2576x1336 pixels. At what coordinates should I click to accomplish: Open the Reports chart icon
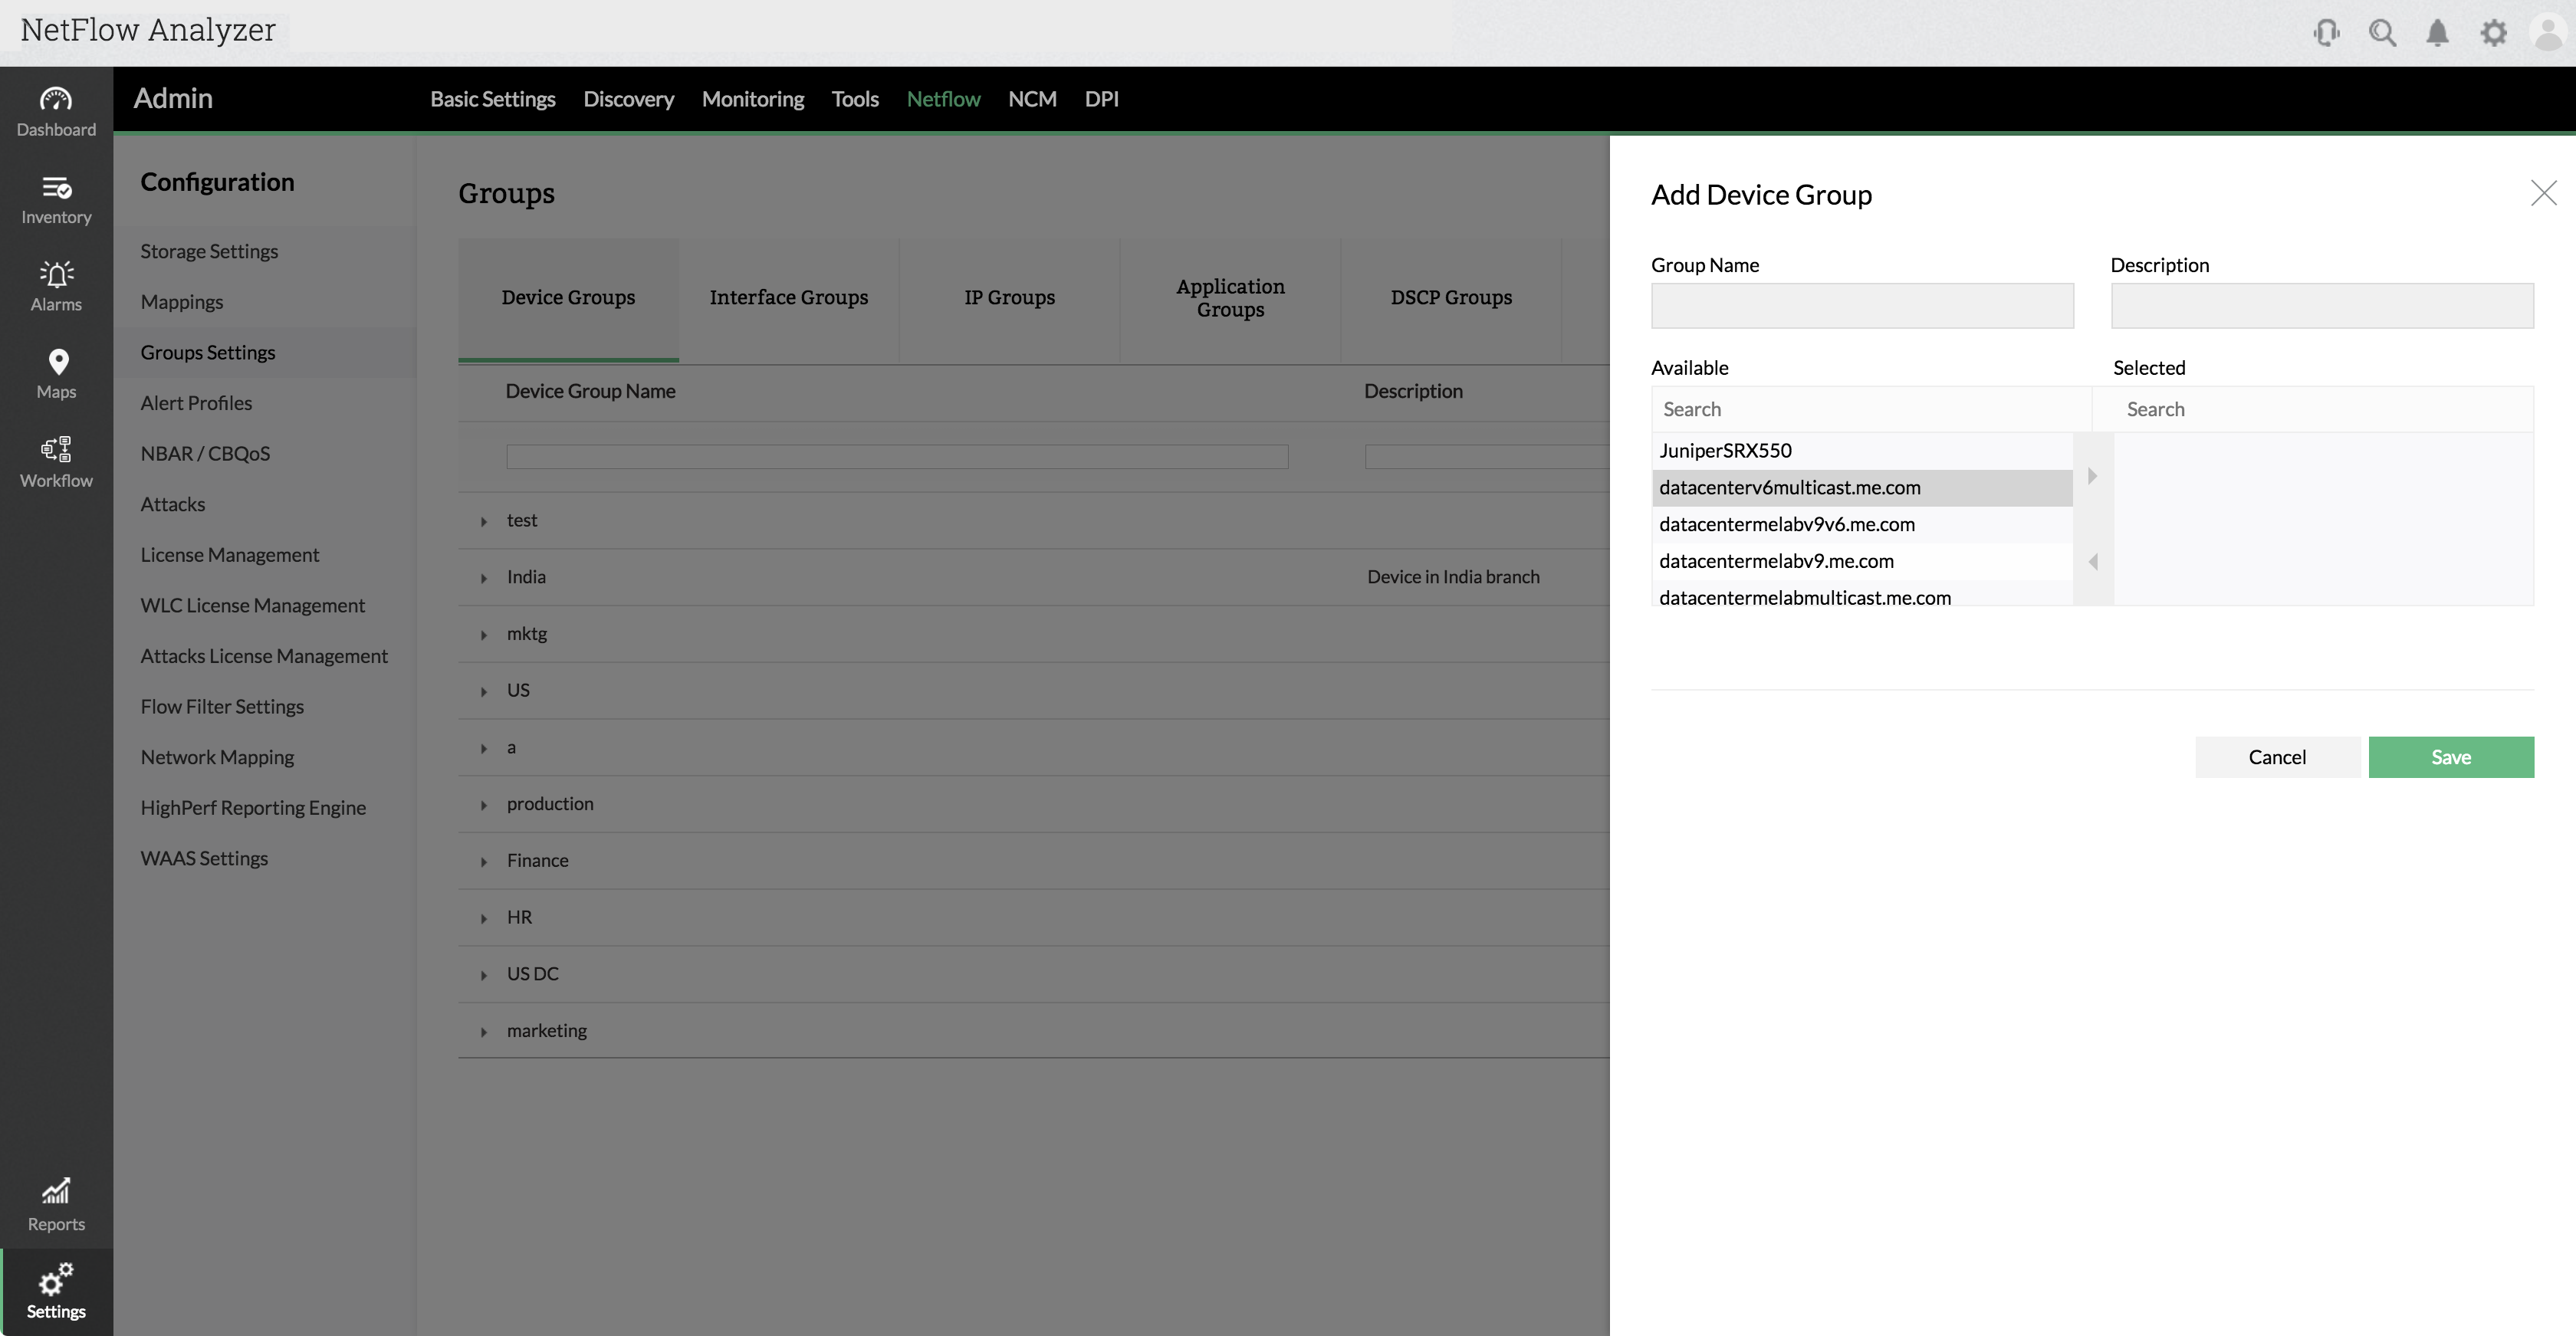coord(56,1203)
